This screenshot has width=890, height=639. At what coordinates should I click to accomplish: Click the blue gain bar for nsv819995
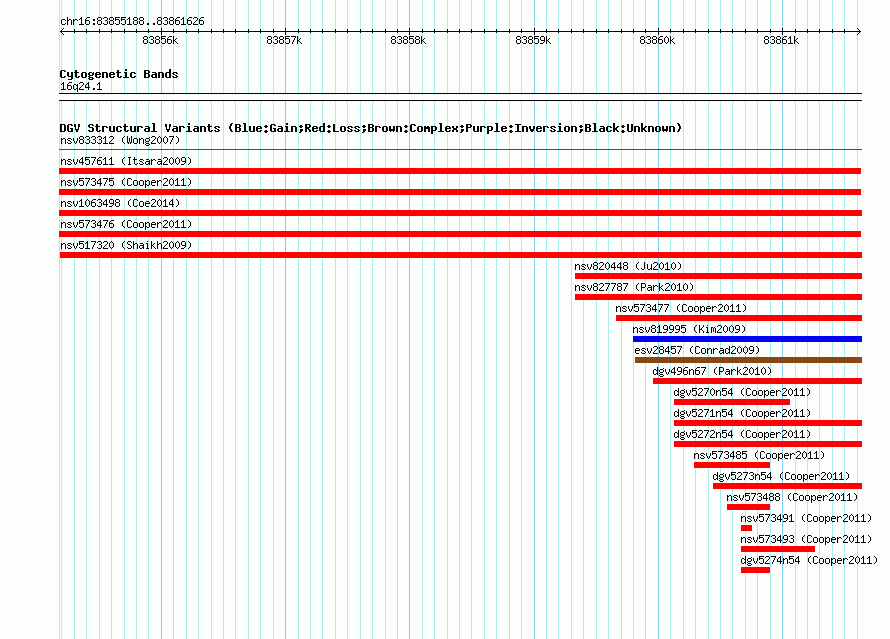747,339
